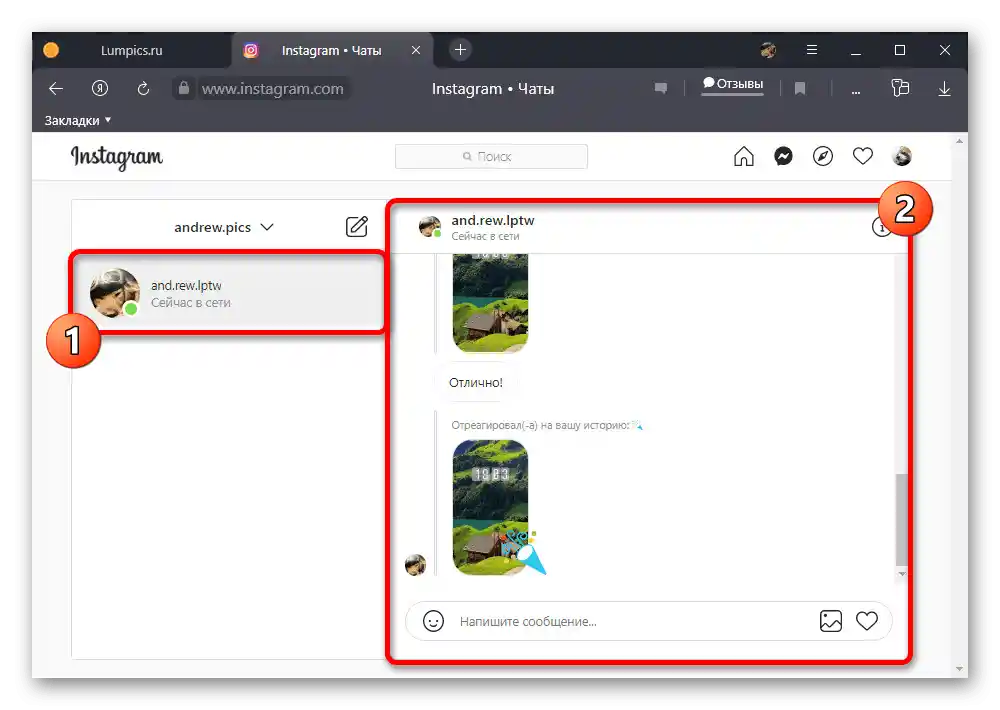View the site security padlock icon
The image size is (1000, 710).
pos(184,88)
